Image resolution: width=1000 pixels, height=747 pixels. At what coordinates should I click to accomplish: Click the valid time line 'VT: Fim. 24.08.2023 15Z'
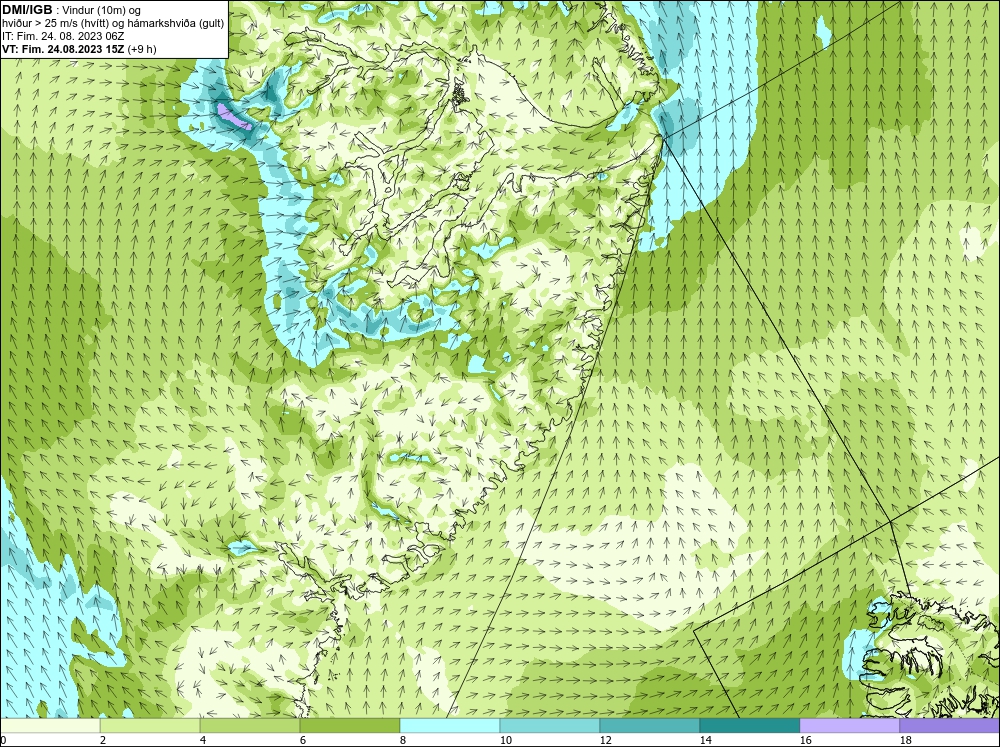(63, 49)
